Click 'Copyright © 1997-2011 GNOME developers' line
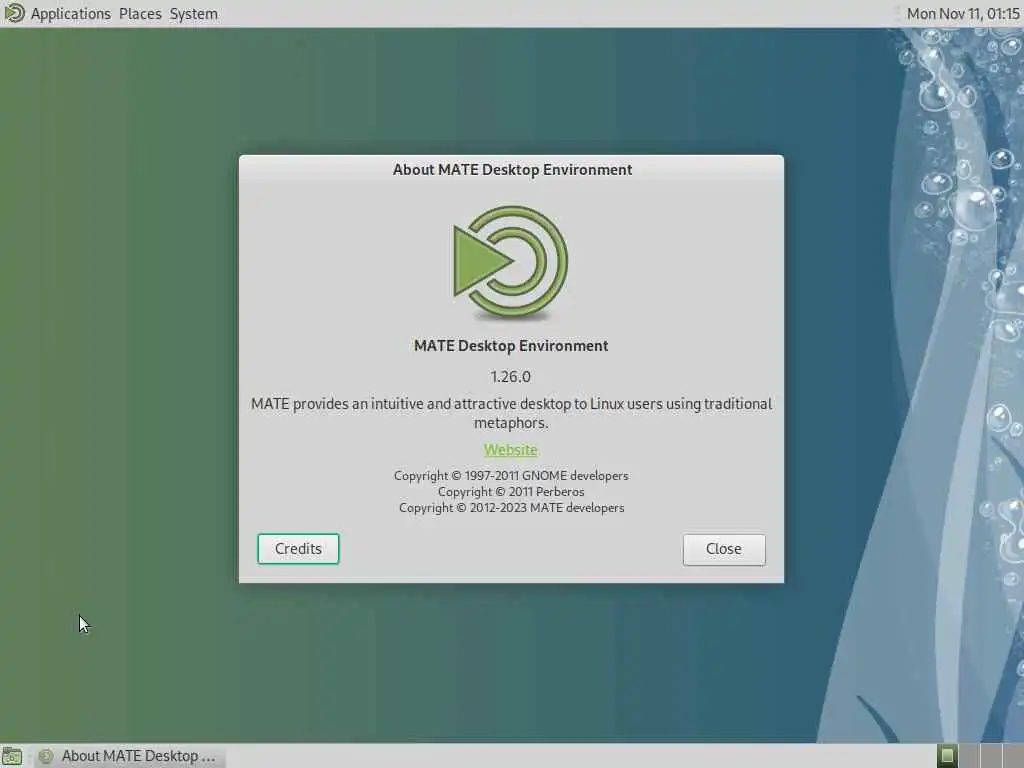 pyautogui.click(x=511, y=476)
